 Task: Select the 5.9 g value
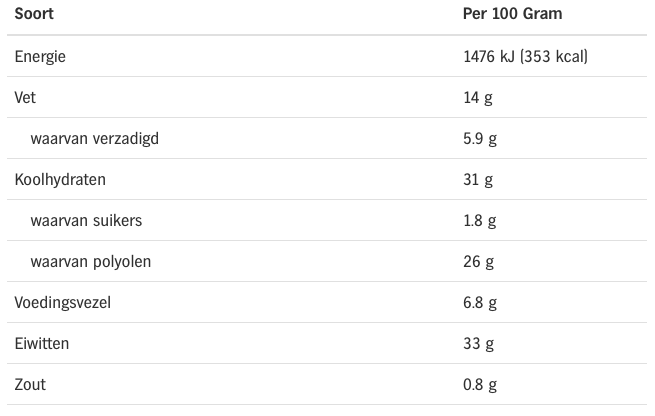480,138
